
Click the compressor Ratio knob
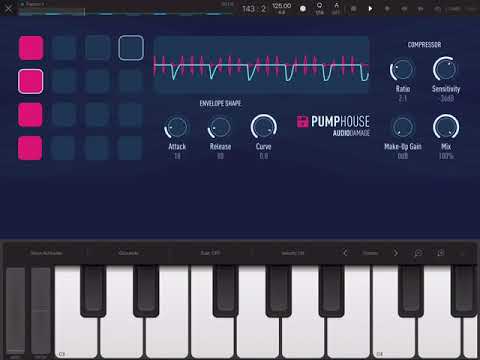click(402, 69)
